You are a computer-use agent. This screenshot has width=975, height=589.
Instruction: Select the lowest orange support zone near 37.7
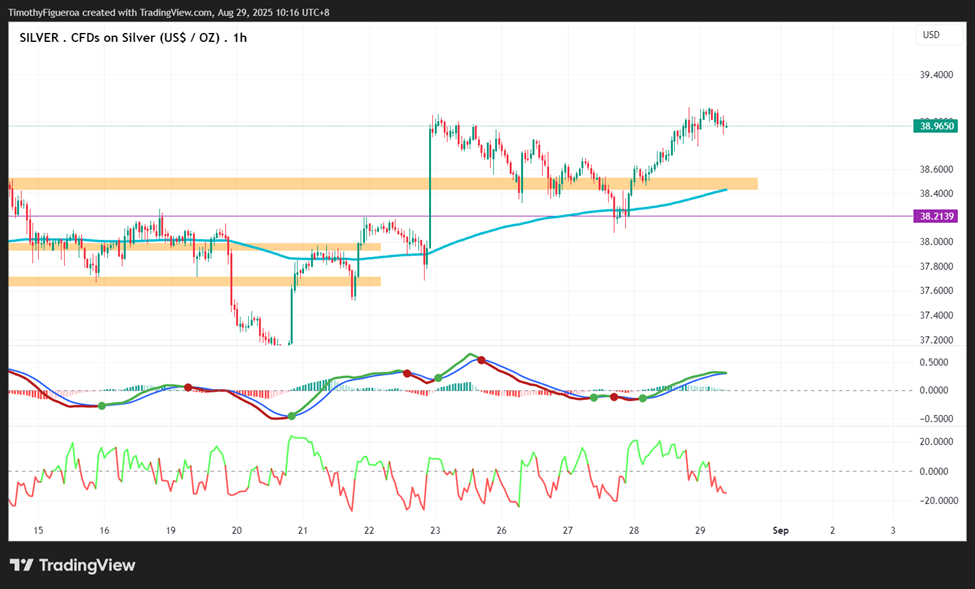tap(195, 281)
